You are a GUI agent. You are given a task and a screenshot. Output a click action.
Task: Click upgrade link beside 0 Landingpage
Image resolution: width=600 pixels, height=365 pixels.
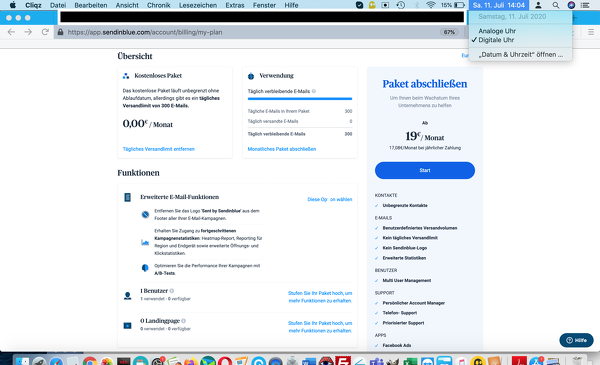pos(320,327)
